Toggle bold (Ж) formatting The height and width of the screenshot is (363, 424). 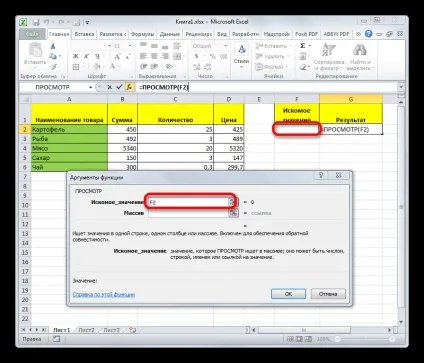(76, 56)
